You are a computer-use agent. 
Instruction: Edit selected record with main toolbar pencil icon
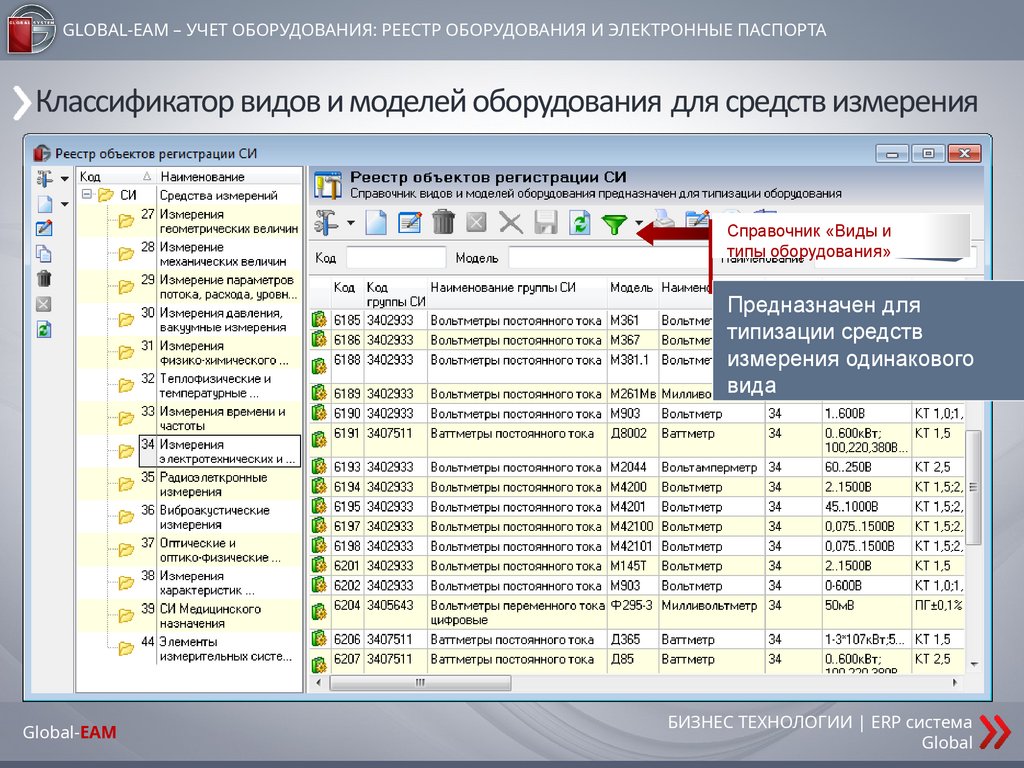click(409, 223)
